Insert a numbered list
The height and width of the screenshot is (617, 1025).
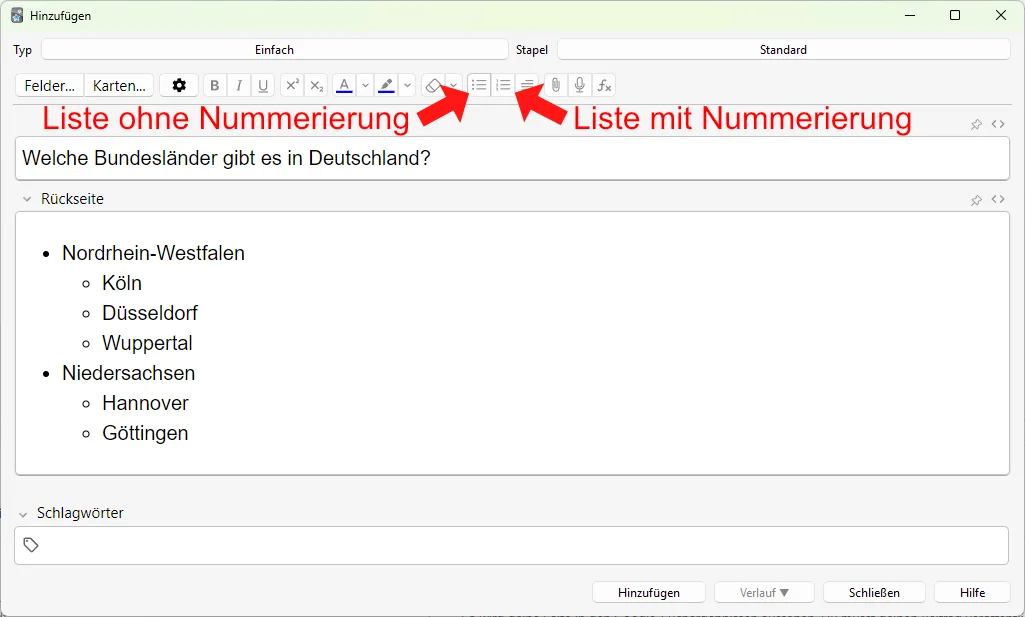503,85
